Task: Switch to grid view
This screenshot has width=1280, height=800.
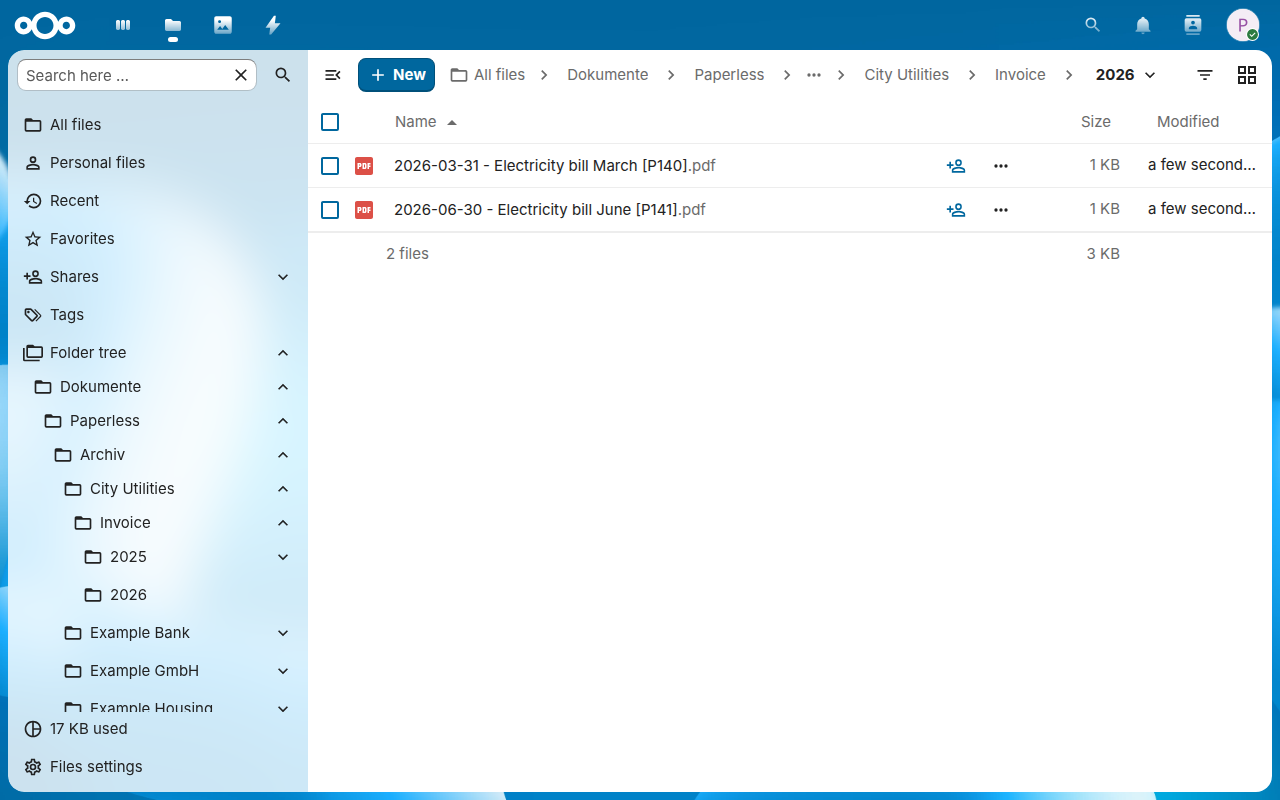Action: coord(1247,75)
